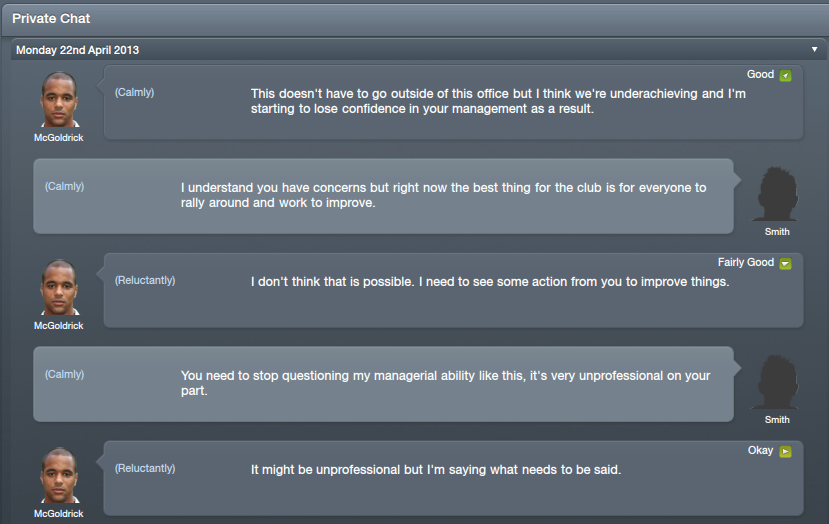This screenshot has width=829, height=524.
Task: Select the message about losing confidence in management
Action: [498, 102]
